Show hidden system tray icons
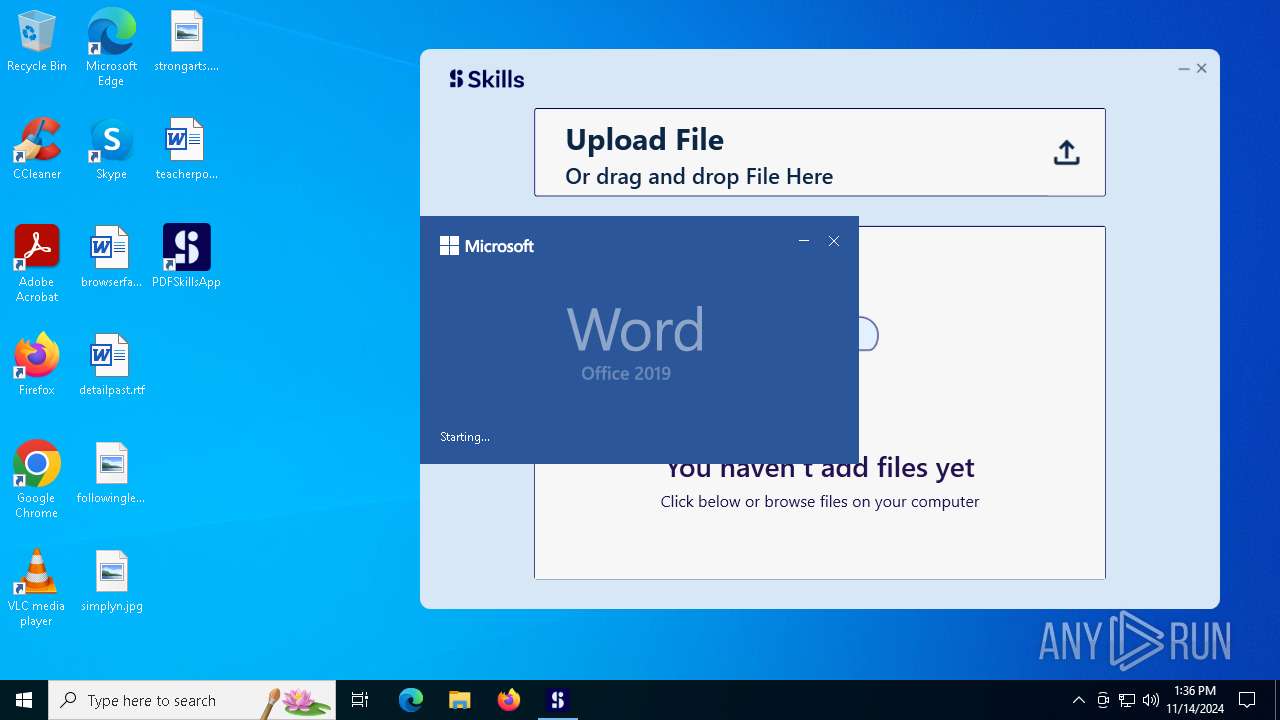This screenshot has width=1280, height=720. click(1078, 700)
